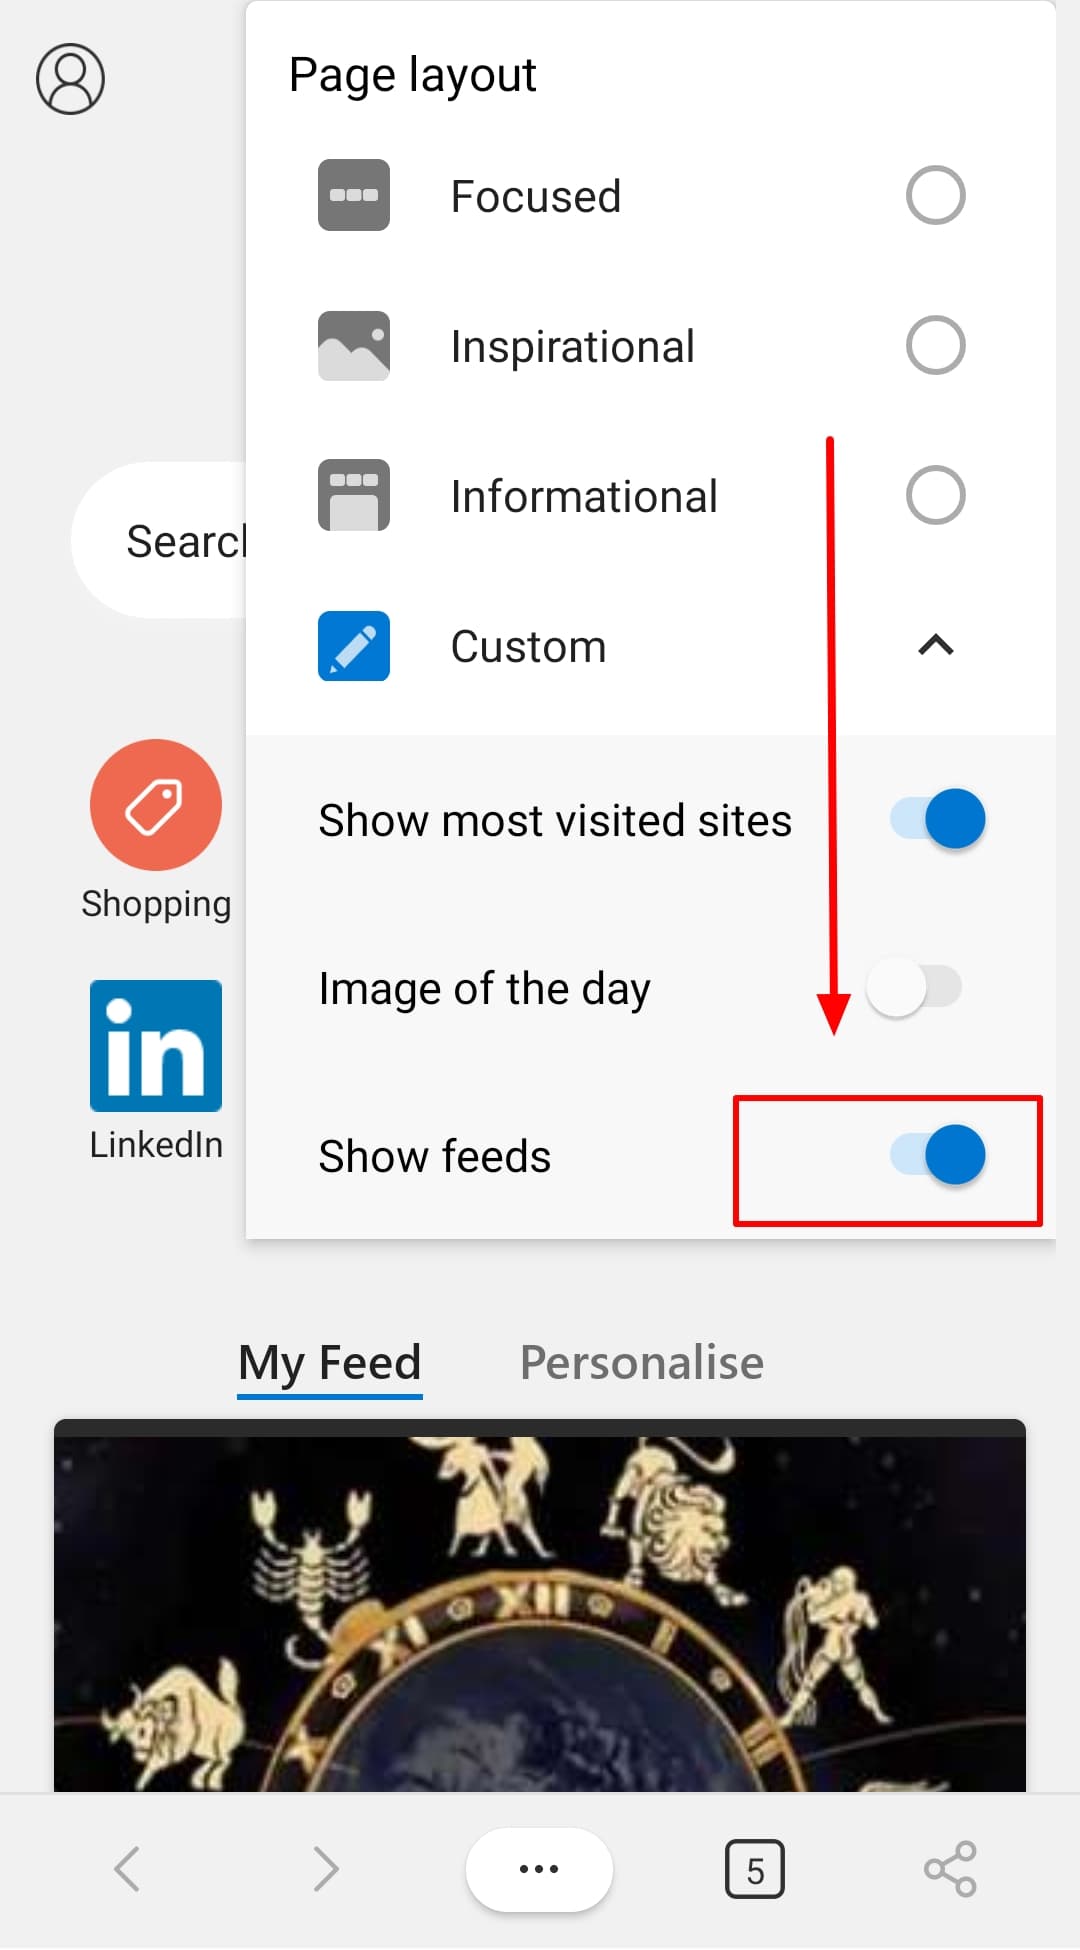Open the profile account icon
The height and width of the screenshot is (1950, 1080).
click(70, 79)
